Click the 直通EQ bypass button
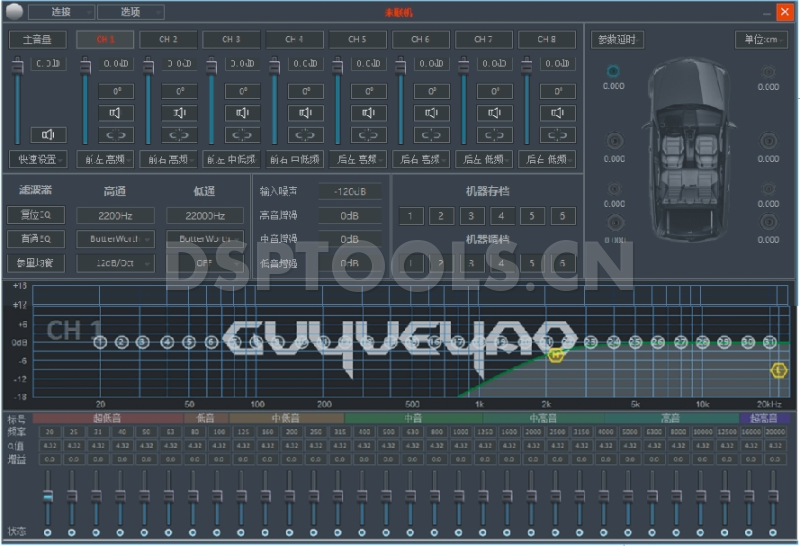The image size is (800, 546). [x=36, y=238]
